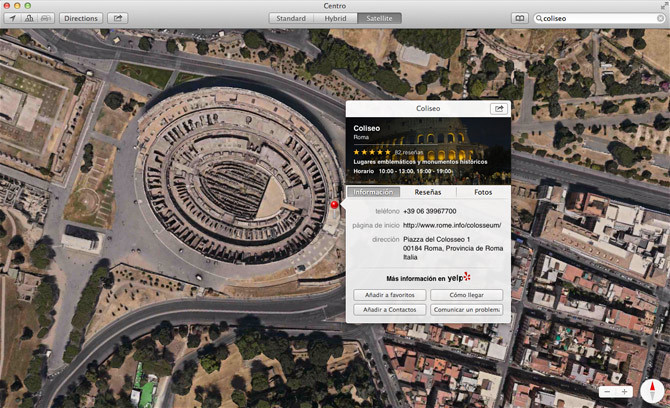Click the Cómo llegar button
The height and width of the screenshot is (408, 670).
click(x=466, y=295)
